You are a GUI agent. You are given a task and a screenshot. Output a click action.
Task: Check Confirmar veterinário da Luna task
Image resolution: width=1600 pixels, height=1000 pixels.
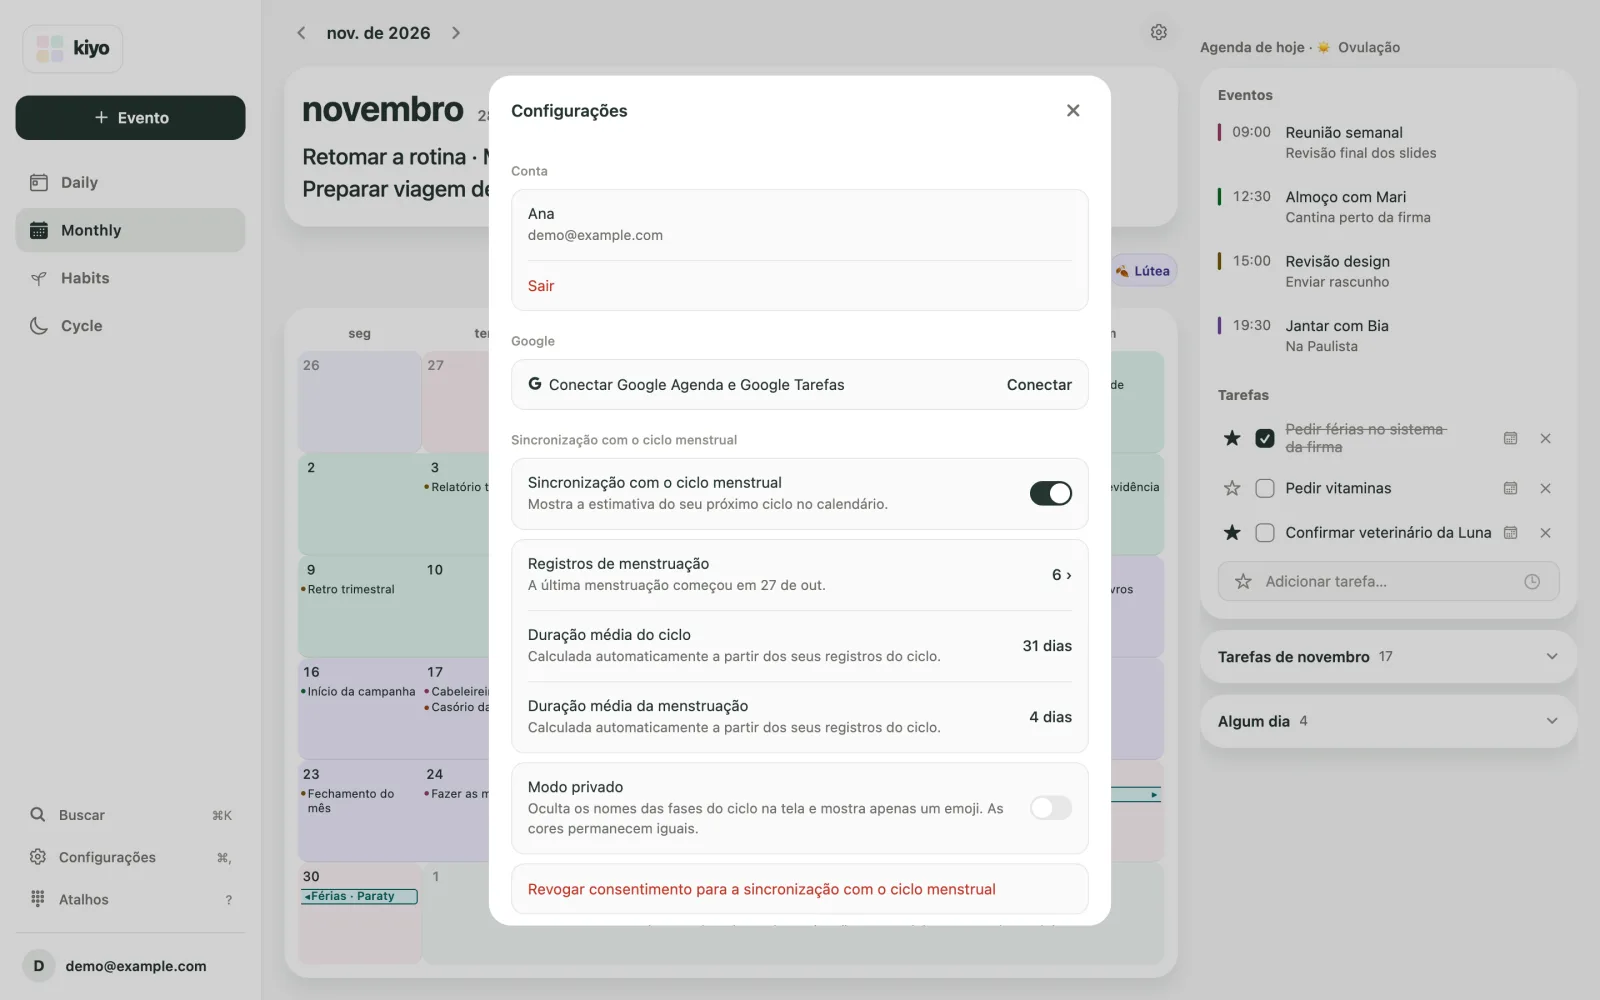point(1265,533)
